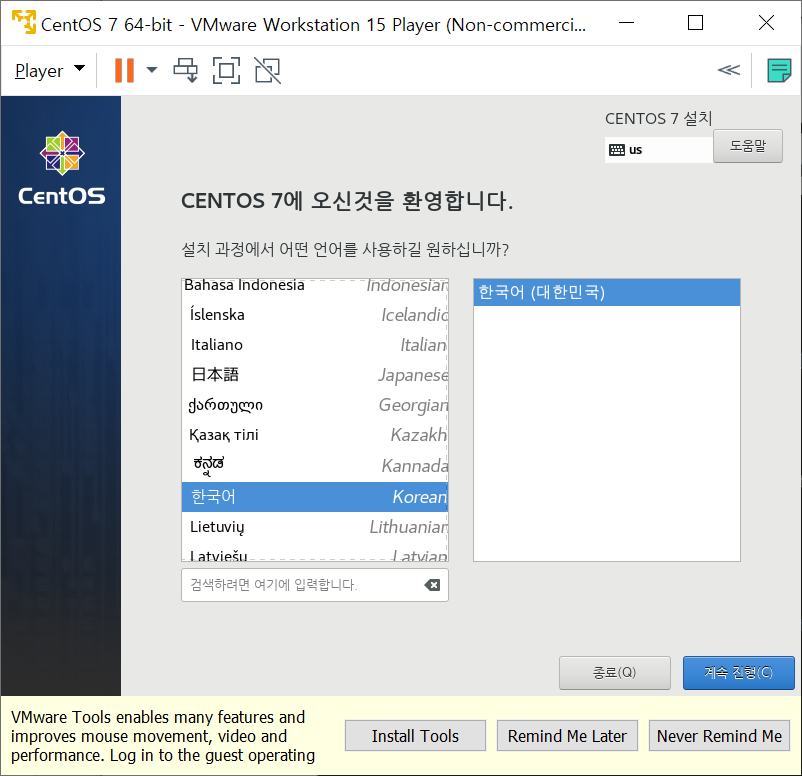Screen dimensions: 802x776
Task: Maximize the VMware Player window
Action: click(x=695, y=23)
